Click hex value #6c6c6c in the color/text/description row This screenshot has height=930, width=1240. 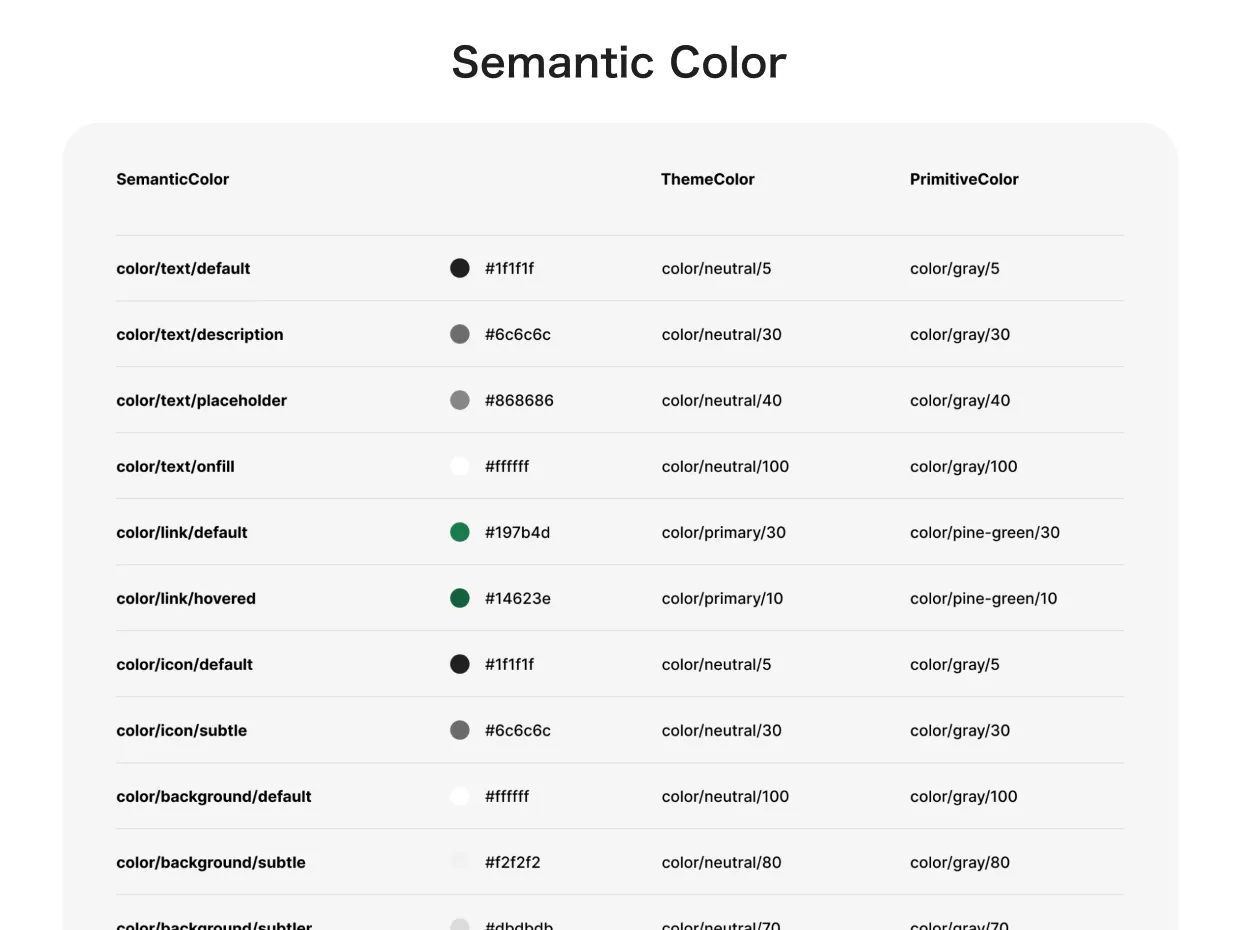518,334
